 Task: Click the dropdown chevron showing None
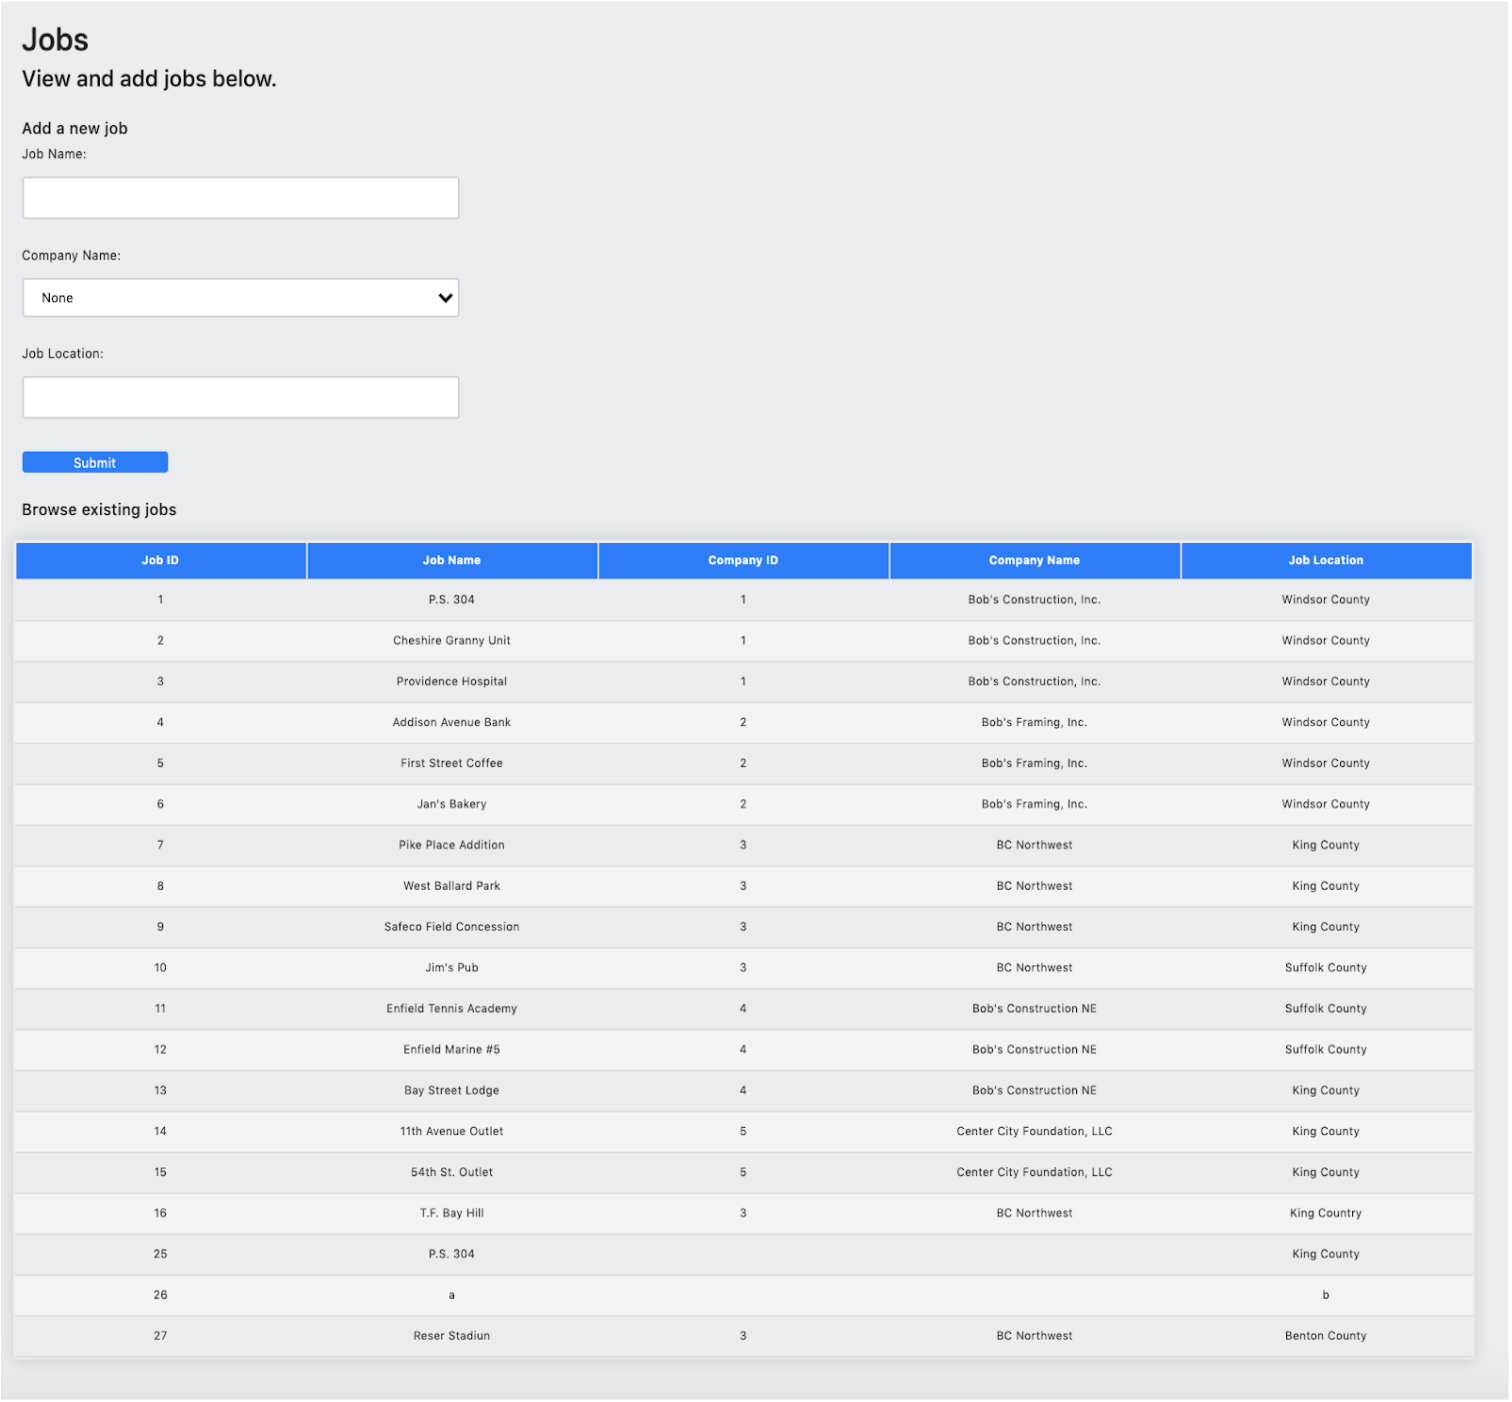tap(444, 297)
